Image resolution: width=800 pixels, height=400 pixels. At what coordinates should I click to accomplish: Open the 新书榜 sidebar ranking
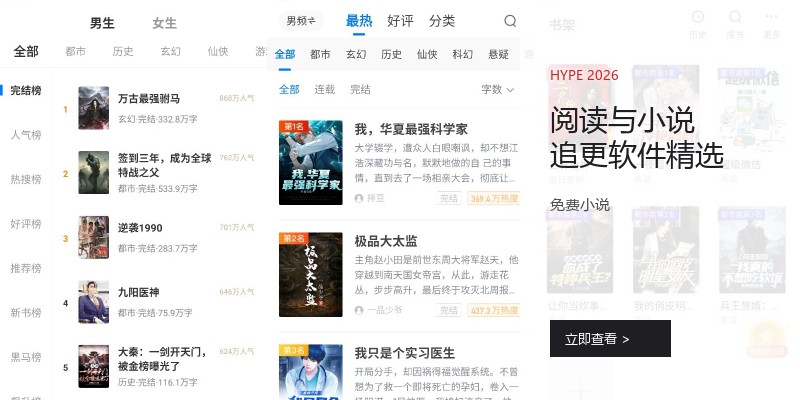pyautogui.click(x=26, y=313)
